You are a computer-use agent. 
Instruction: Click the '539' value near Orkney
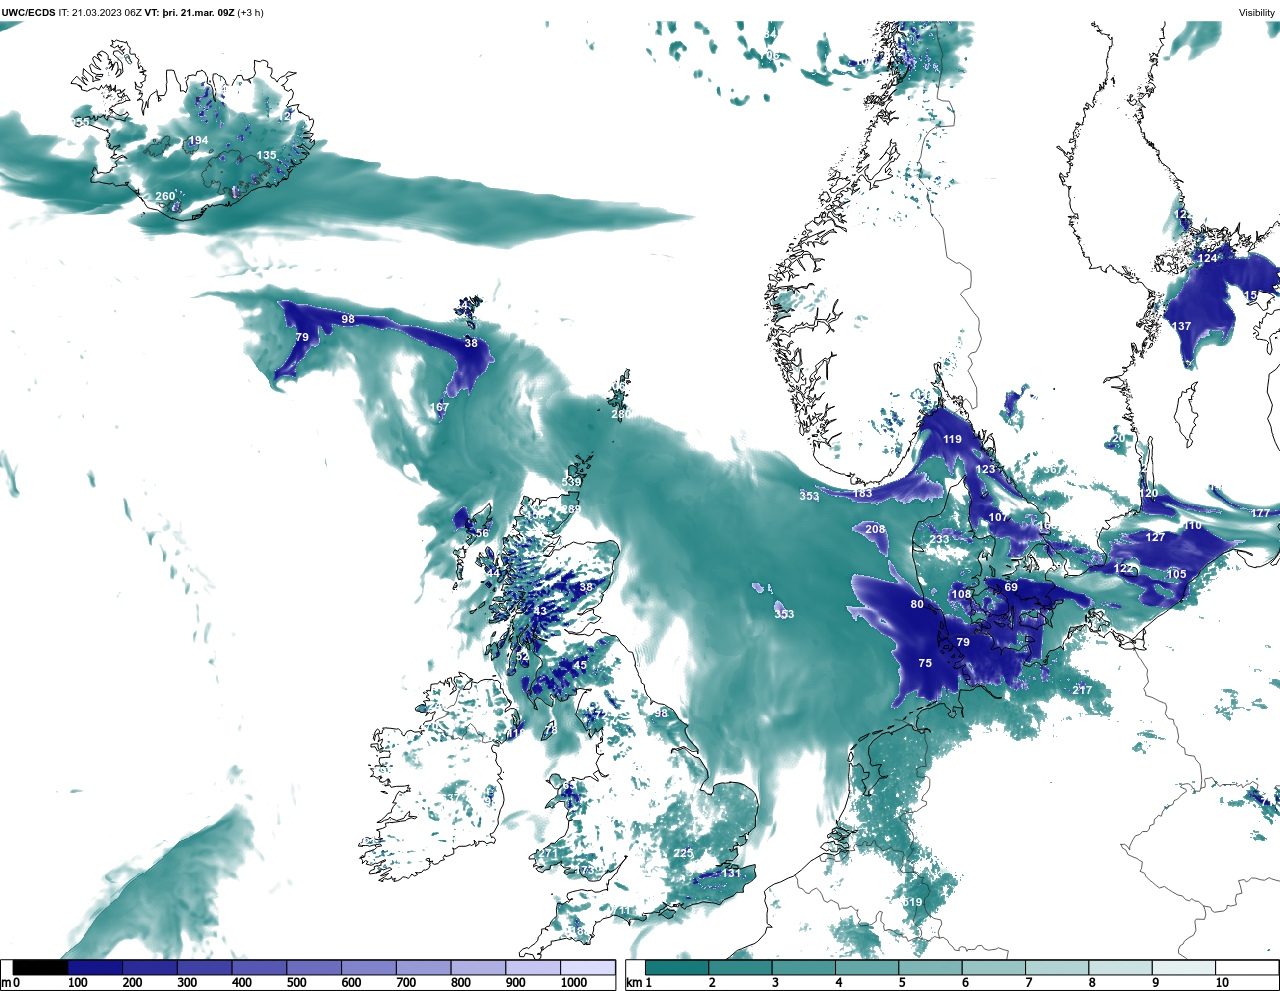[571, 482]
